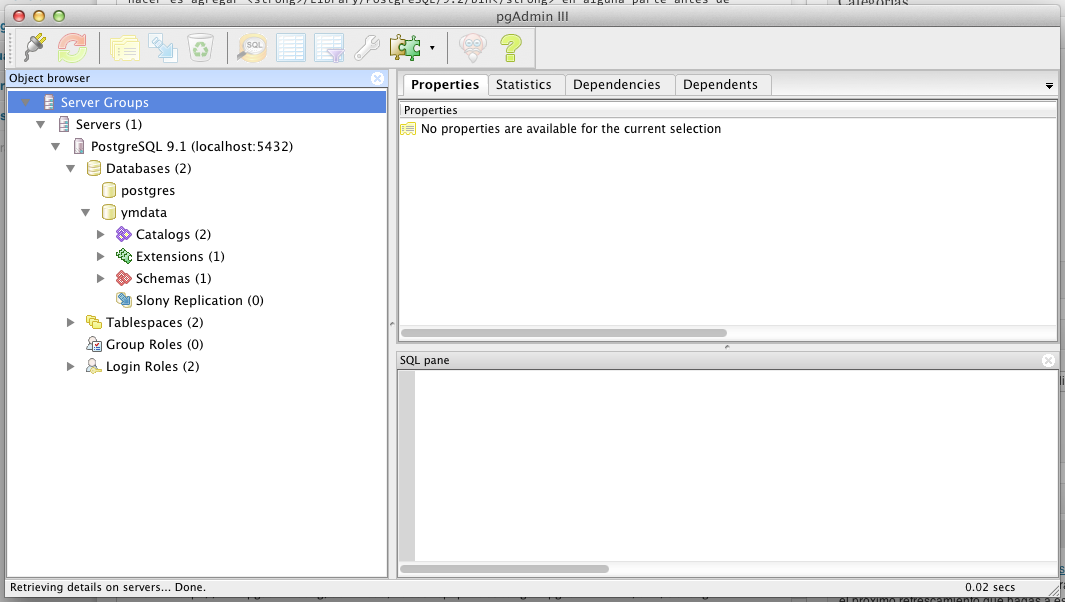Click the refresh object toolbar icon
Viewport: 1065px width, 602px height.
click(x=72, y=47)
